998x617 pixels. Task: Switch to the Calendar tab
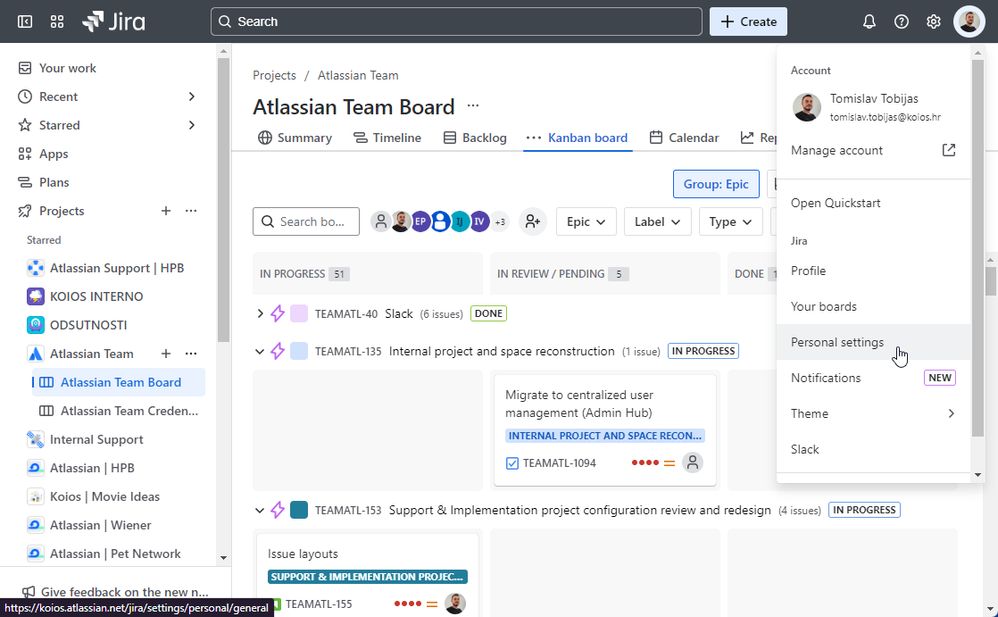[684, 138]
